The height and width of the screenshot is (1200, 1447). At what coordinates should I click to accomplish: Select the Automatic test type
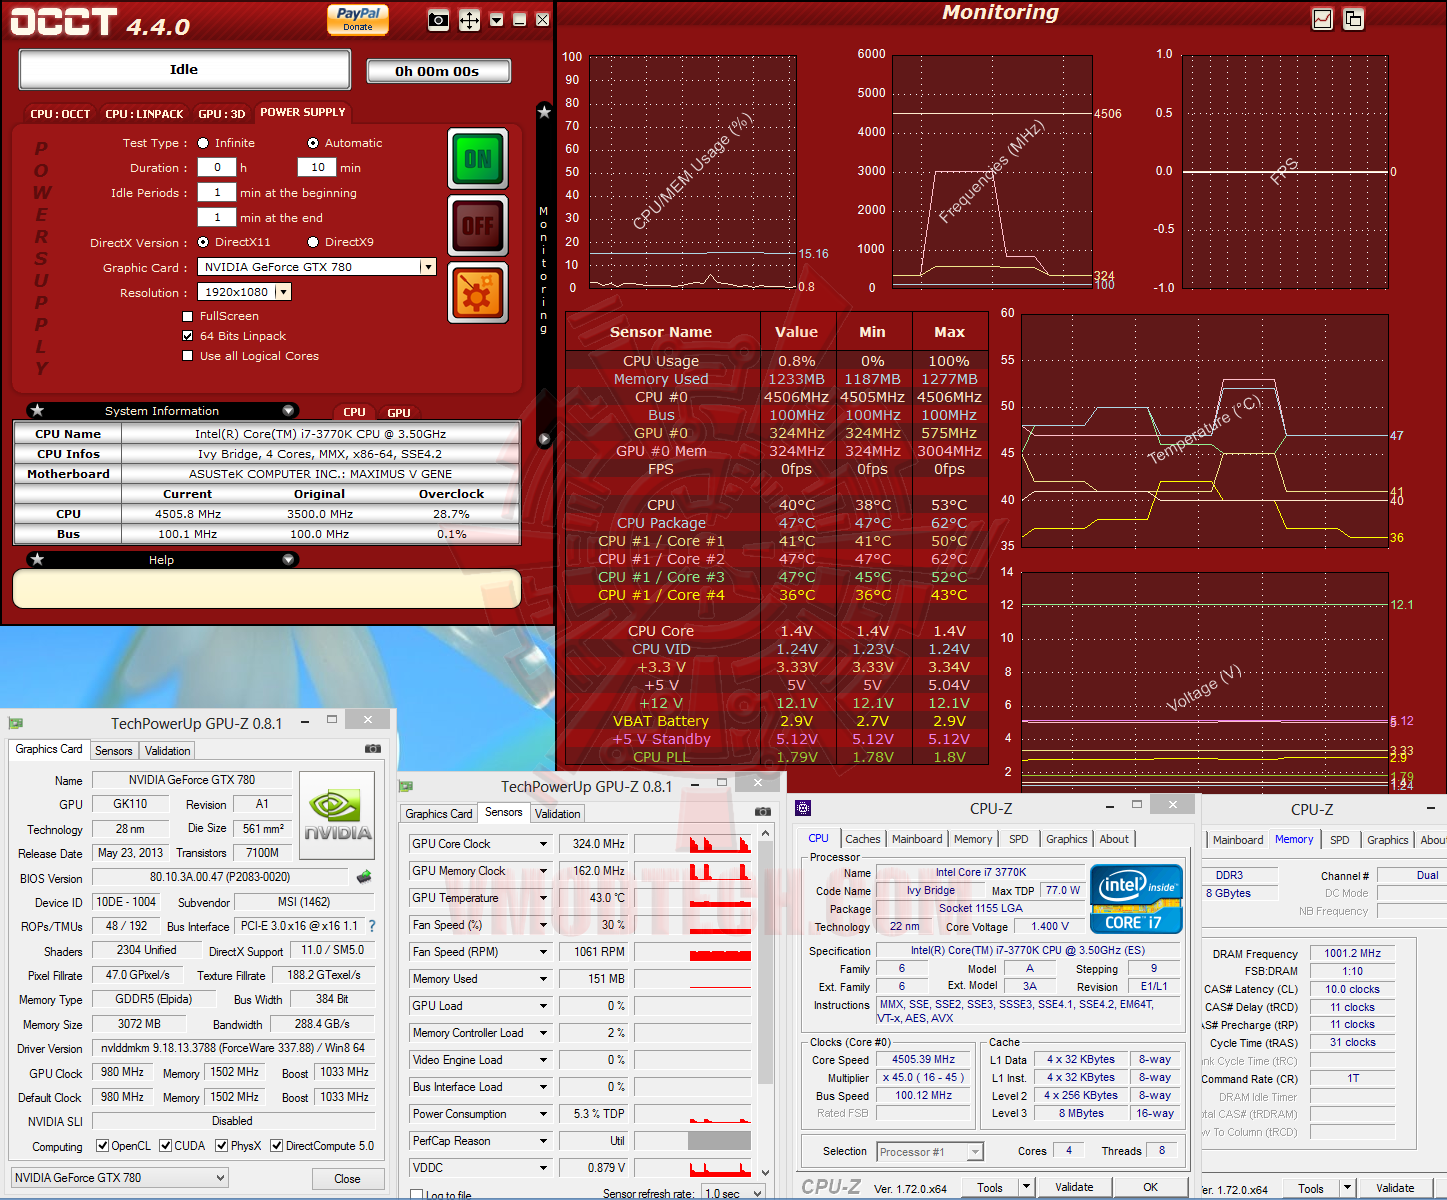[313, 143]
